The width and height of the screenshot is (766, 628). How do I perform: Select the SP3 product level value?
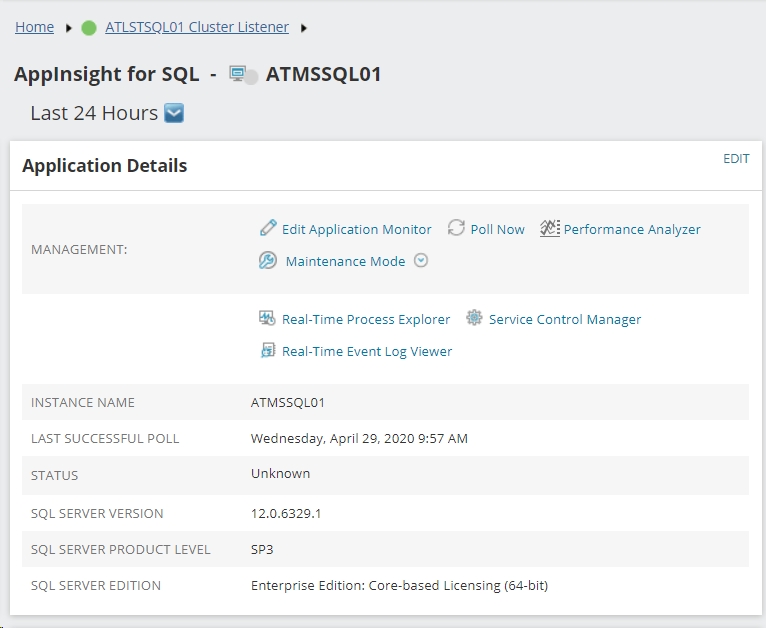[262, 549]
